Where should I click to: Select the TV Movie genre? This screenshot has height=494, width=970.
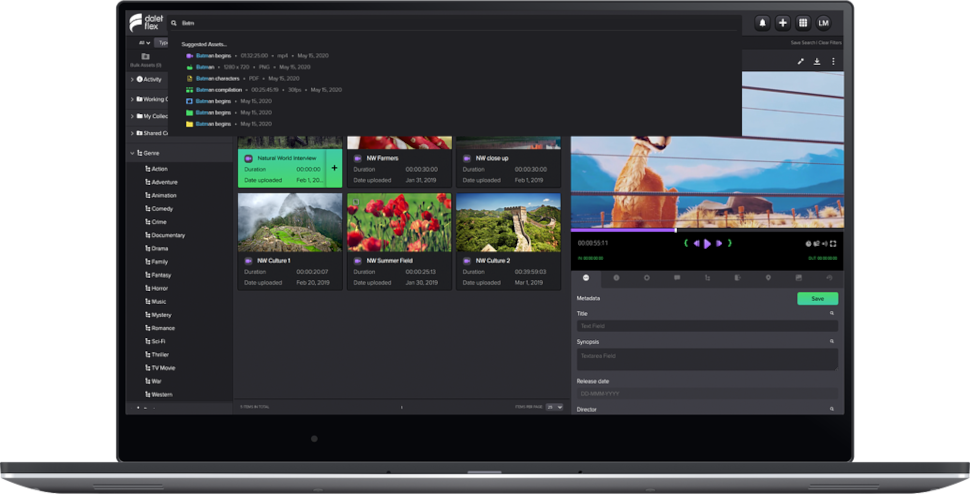(160, 368)
